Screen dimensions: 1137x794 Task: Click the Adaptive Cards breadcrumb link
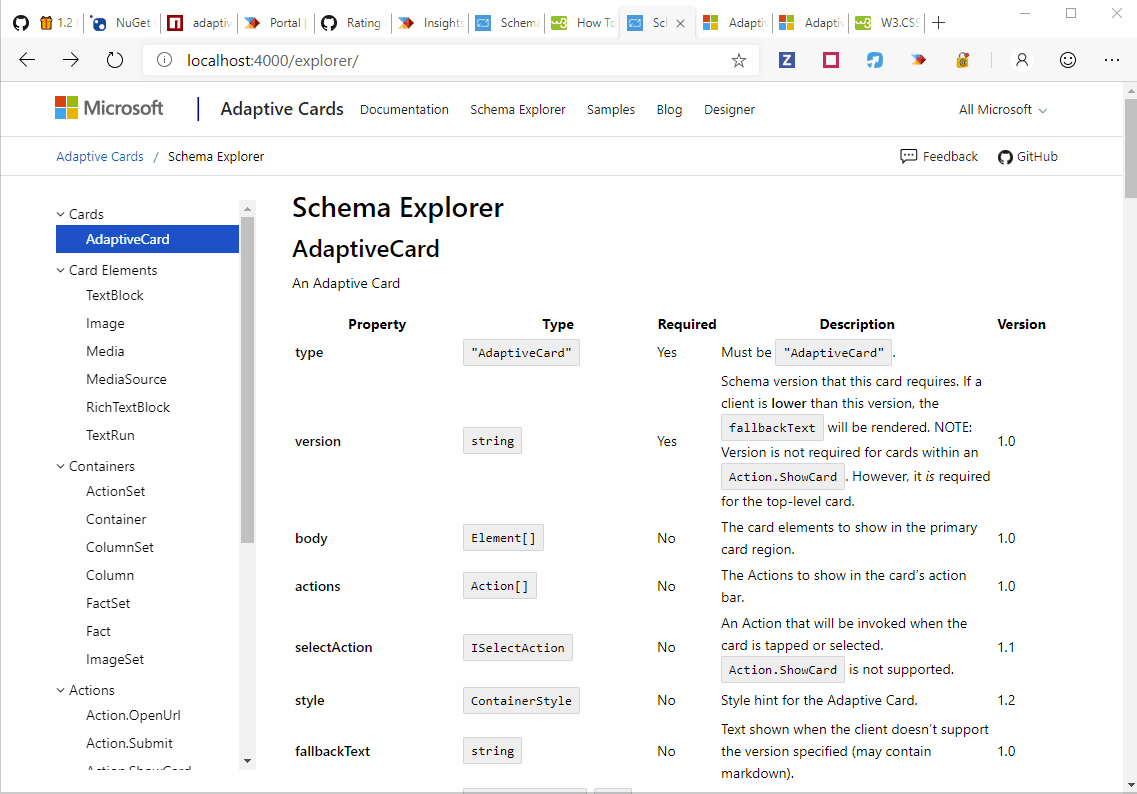pyautogui.click(x=100, y=157)
